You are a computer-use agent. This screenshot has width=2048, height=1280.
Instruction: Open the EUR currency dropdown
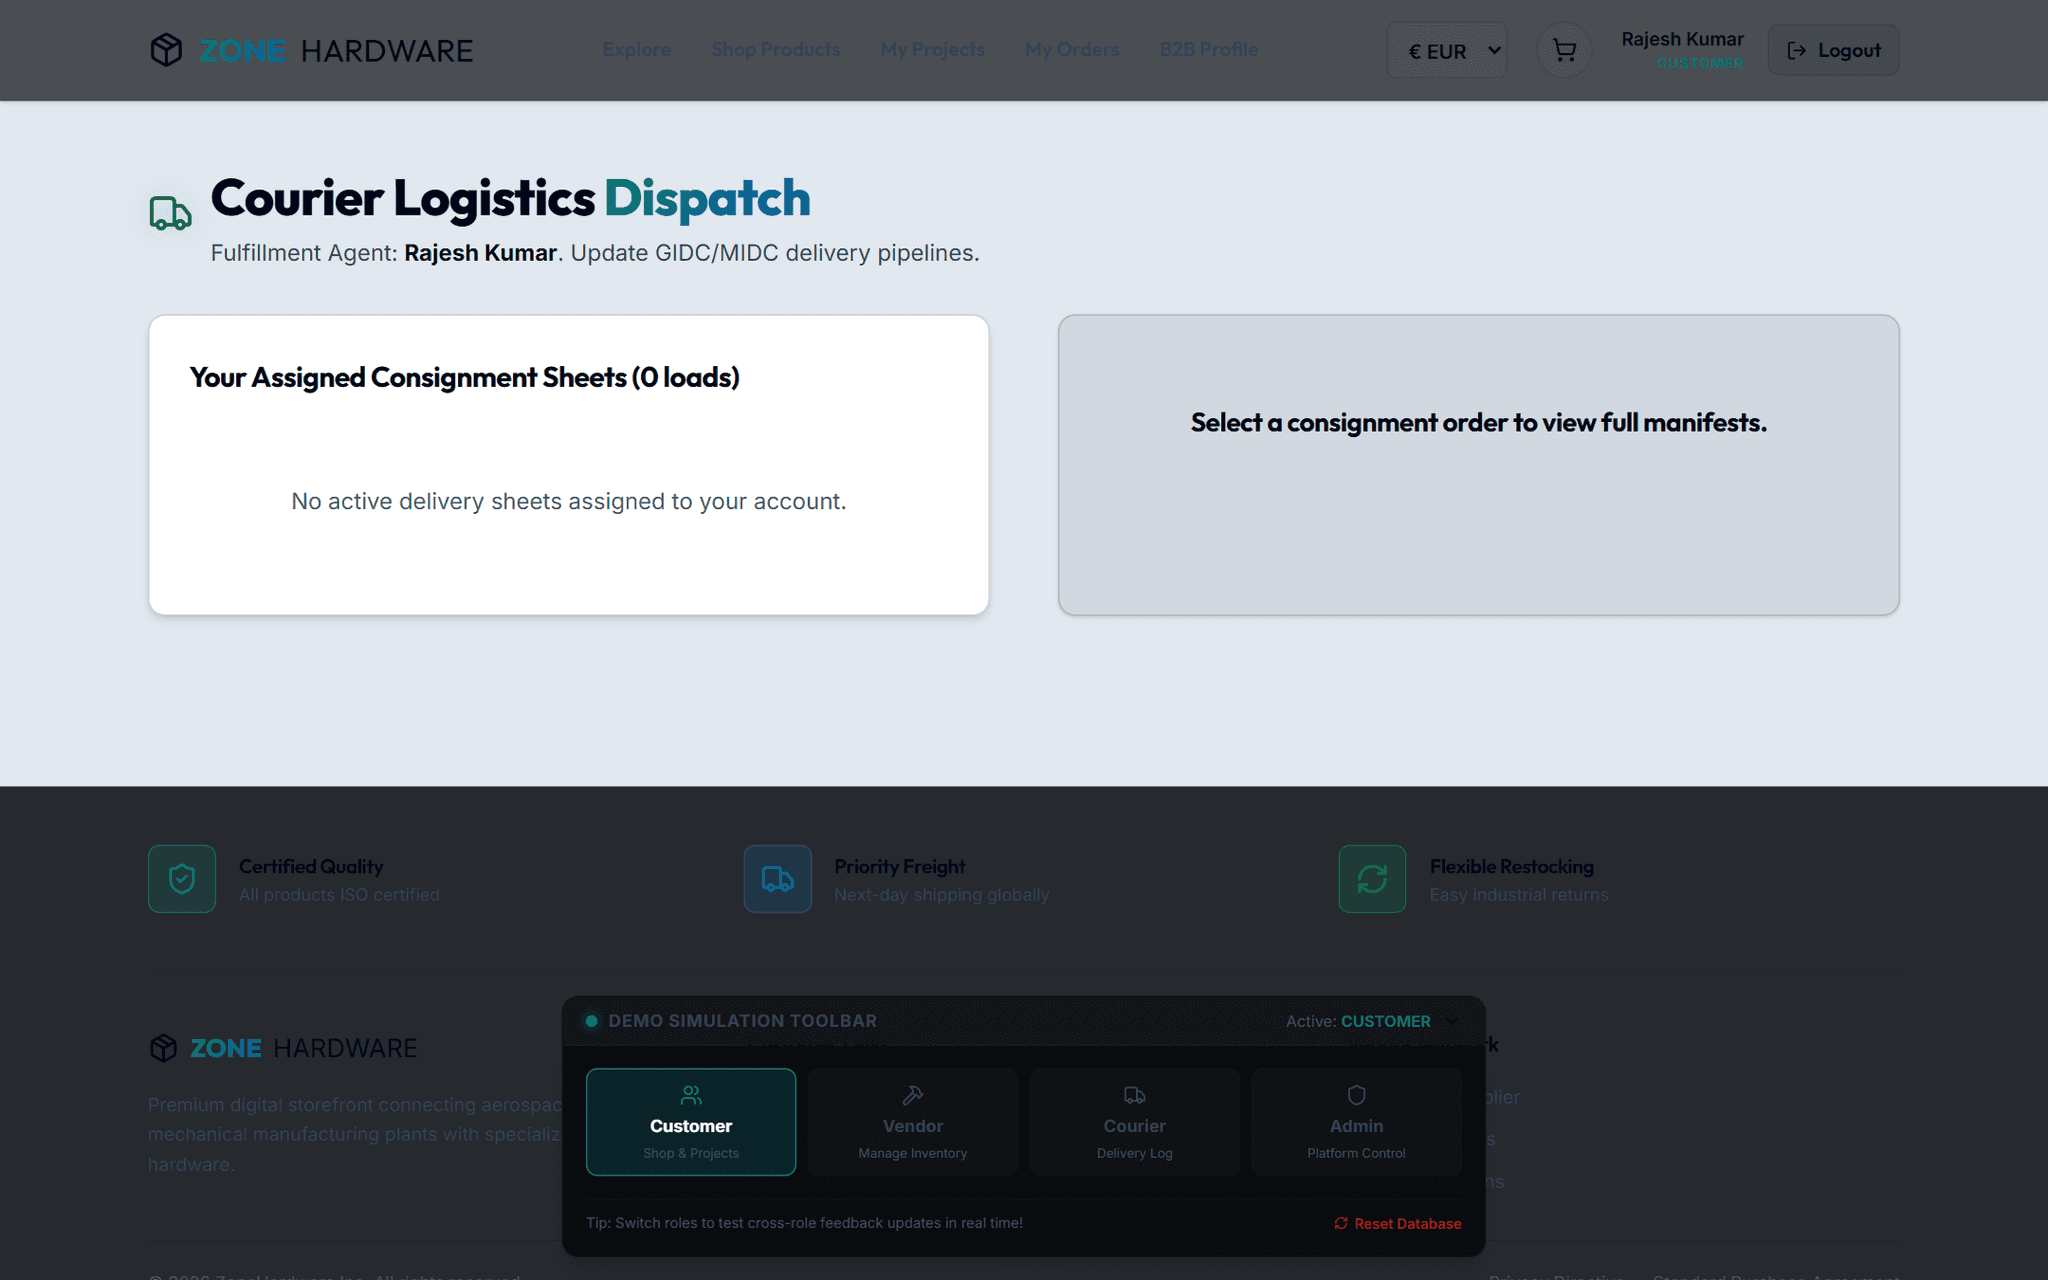[1447, 50]
